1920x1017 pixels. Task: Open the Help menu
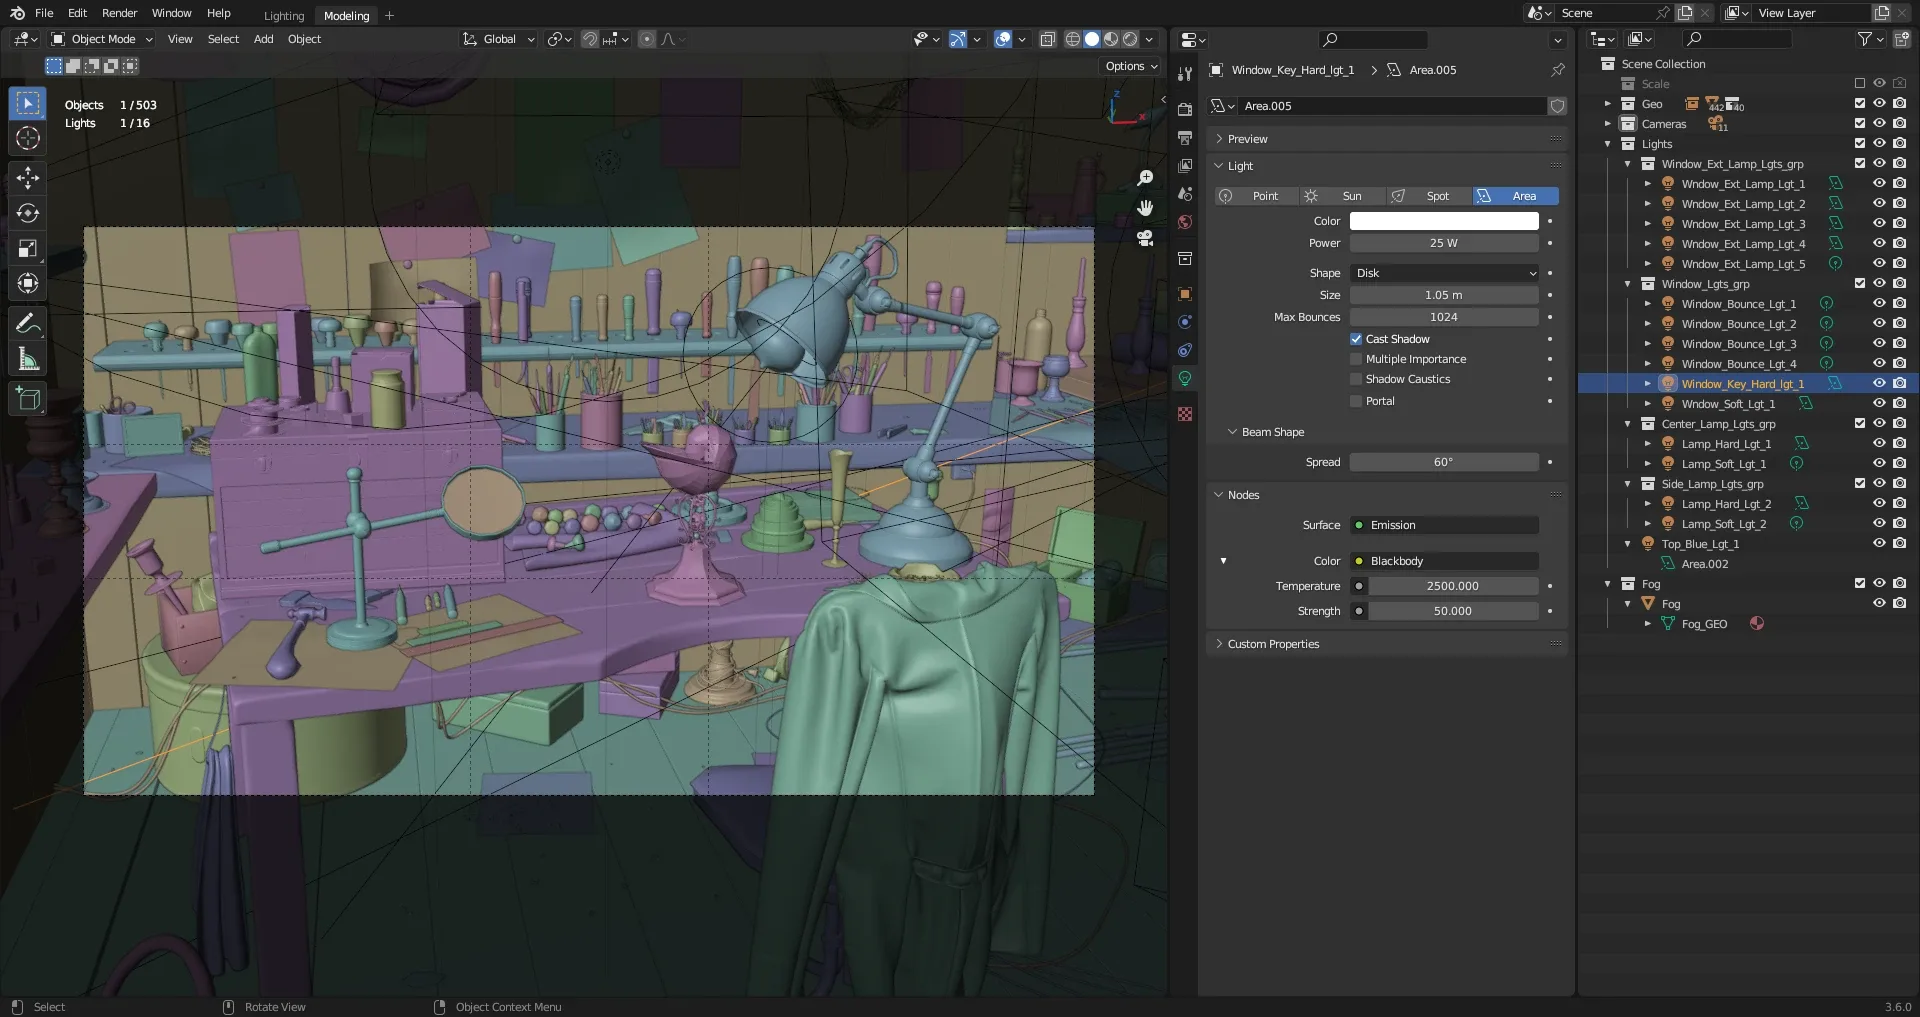coord(218,13)
